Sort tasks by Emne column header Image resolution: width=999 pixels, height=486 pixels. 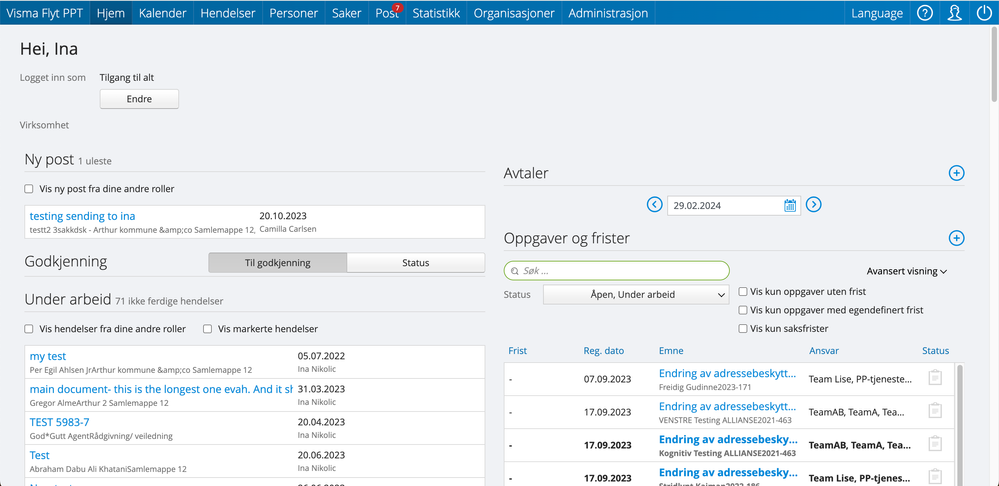(671, 350)
